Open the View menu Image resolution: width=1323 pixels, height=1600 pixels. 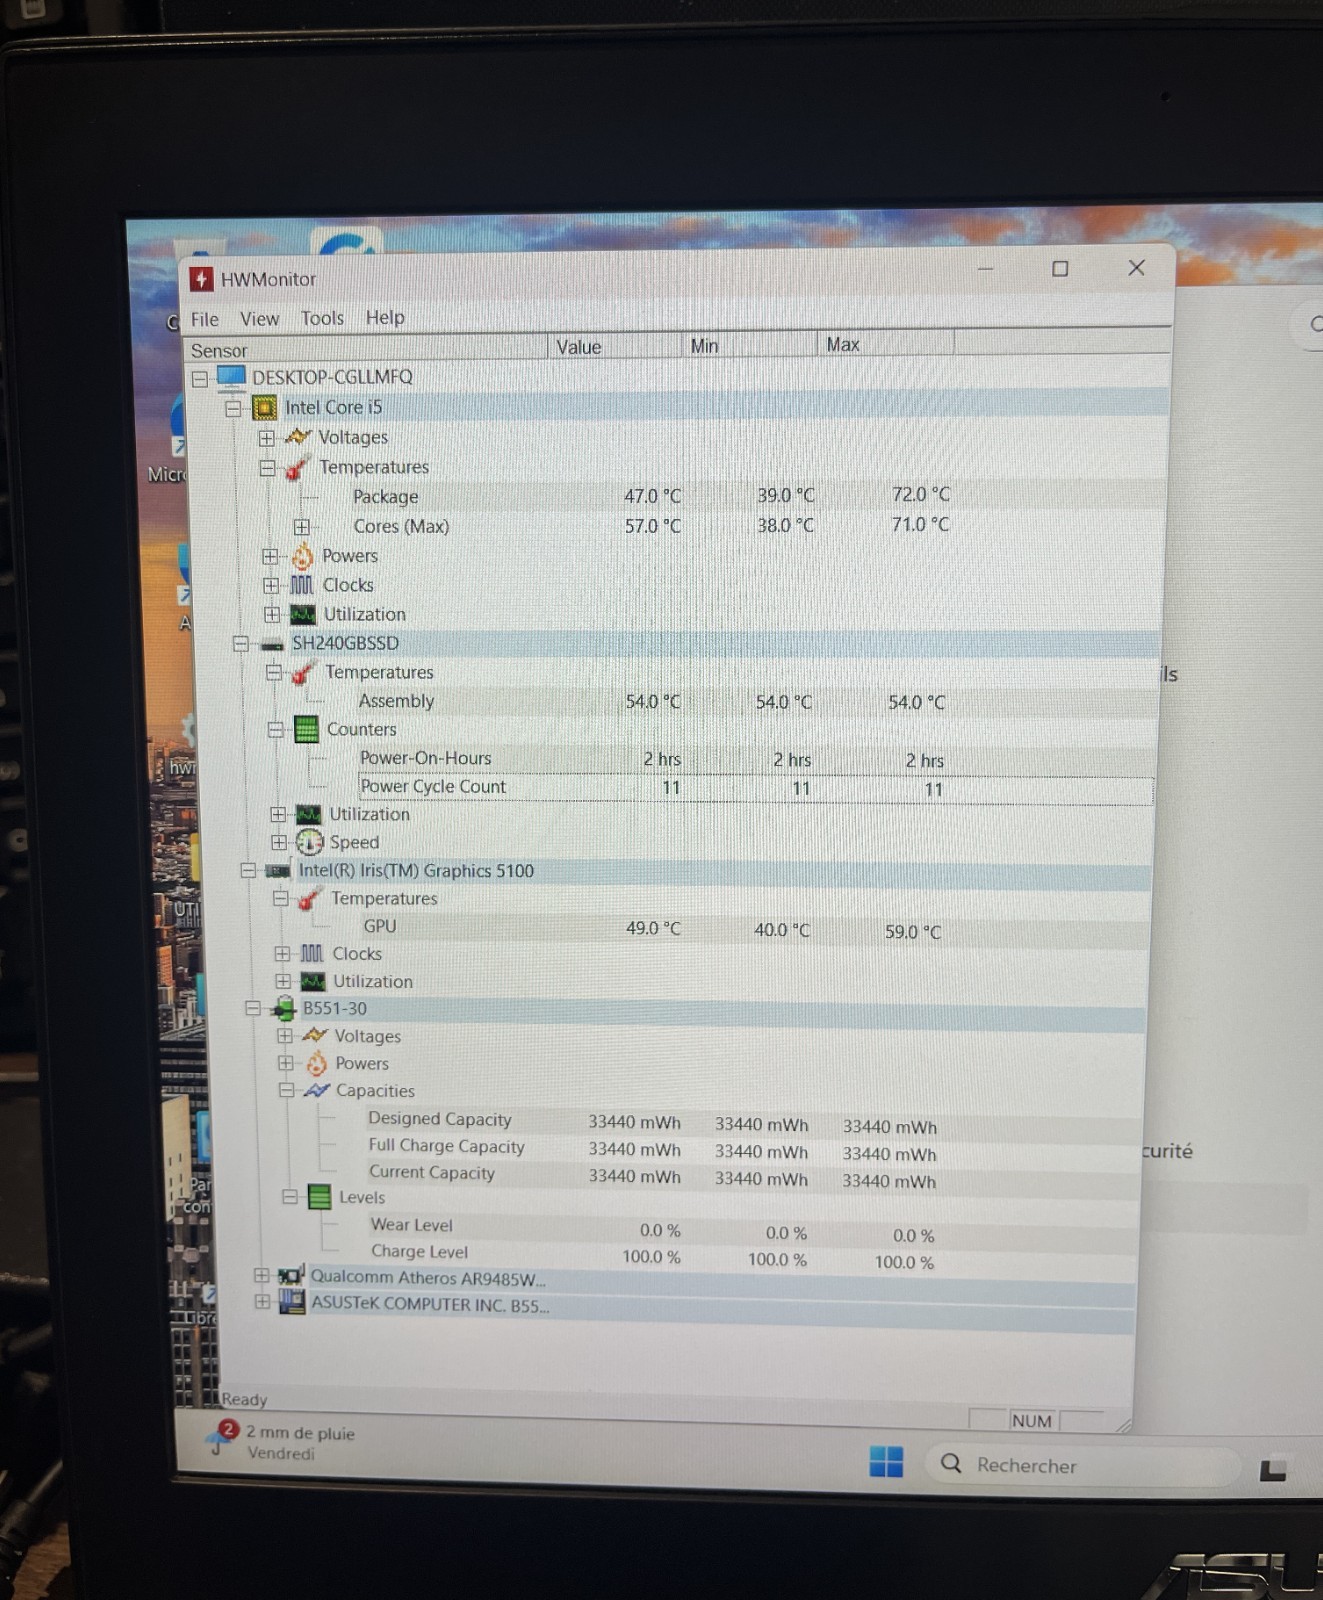click(259, 319)
